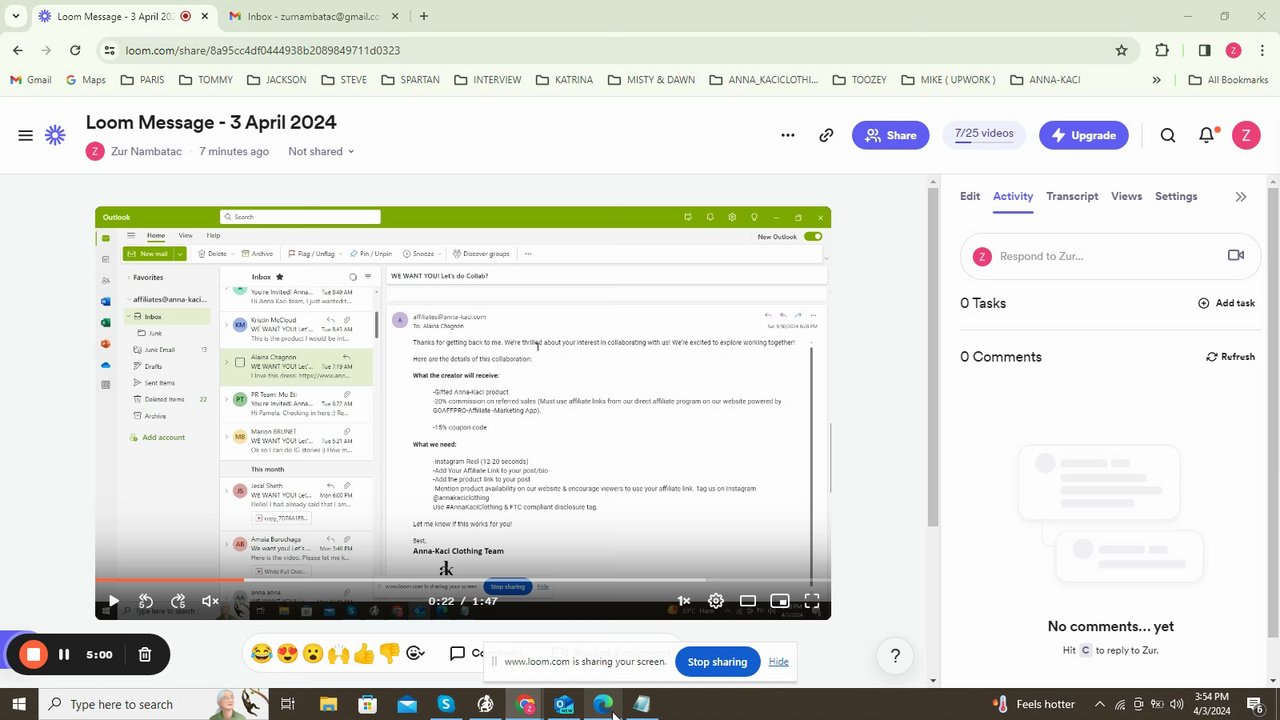Switch to the Edit tab
The width and height of the screenshot is (1280, 720).
pos(970,196)
